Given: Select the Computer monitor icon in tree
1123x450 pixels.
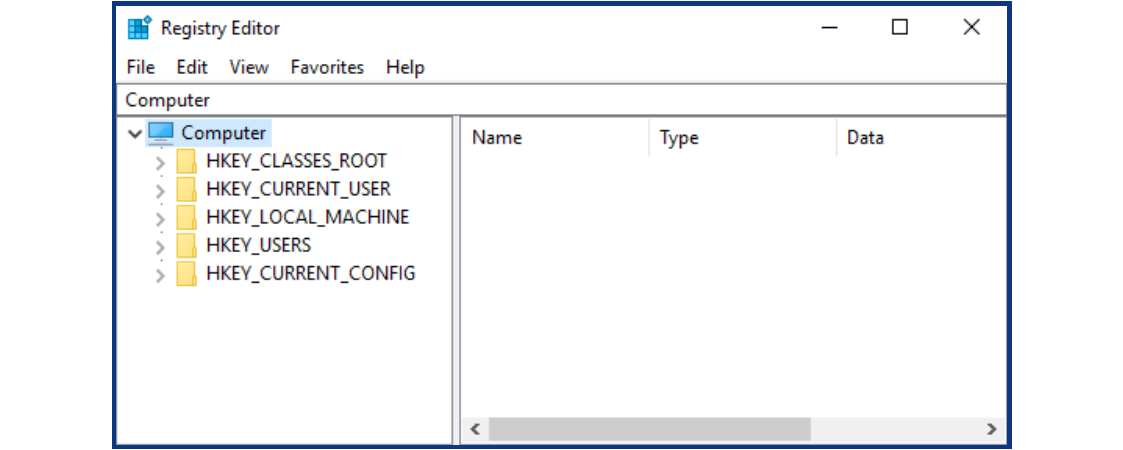Looking at the screenshot, I should click(x=160, y=133).
